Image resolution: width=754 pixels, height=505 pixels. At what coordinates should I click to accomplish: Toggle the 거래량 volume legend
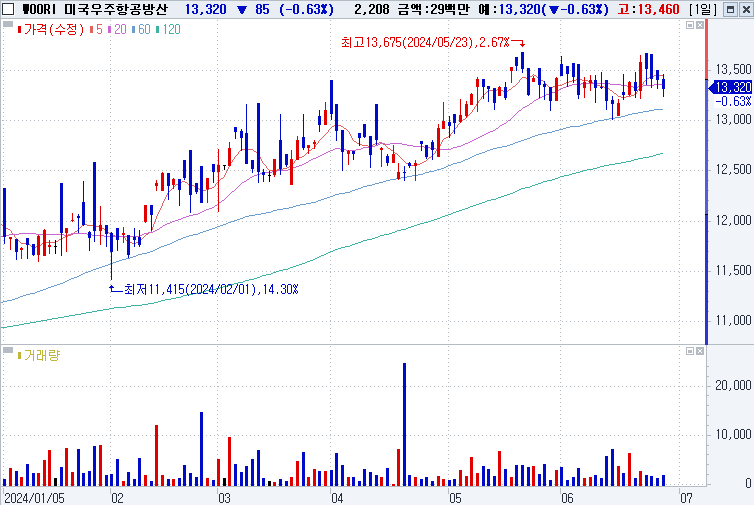point(39,355)
